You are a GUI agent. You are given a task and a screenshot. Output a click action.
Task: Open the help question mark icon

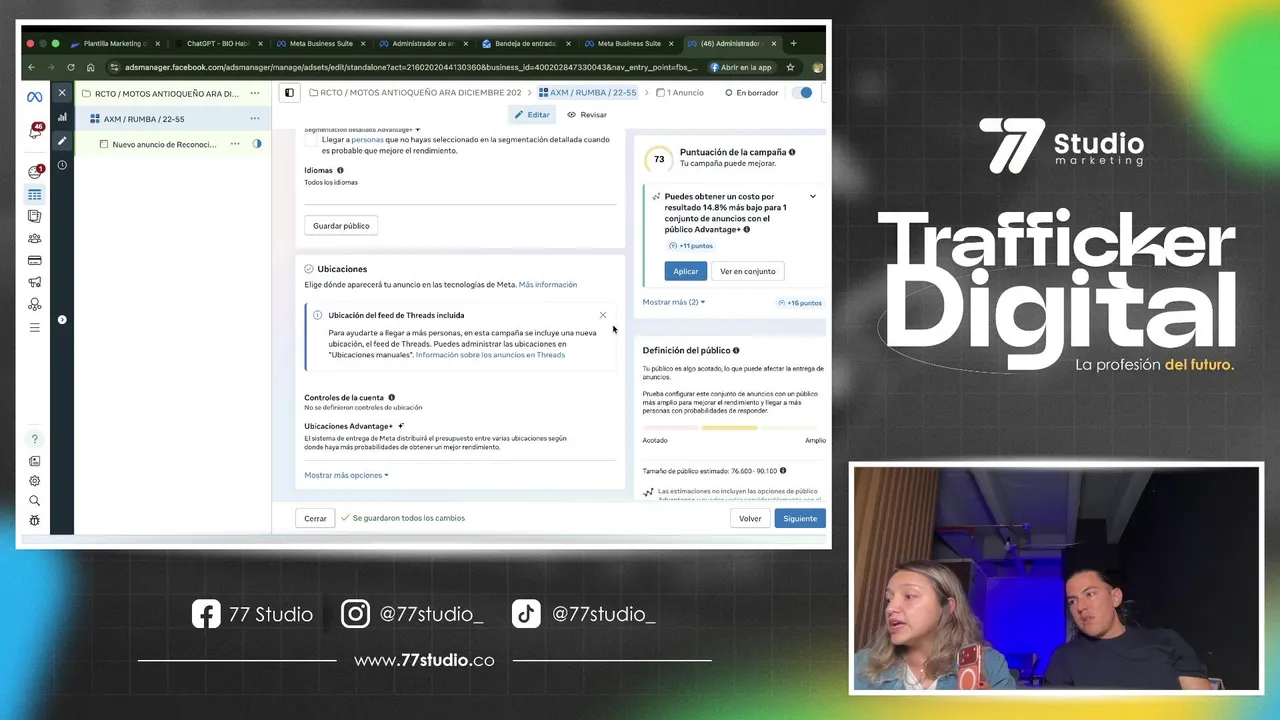(35, 439)
